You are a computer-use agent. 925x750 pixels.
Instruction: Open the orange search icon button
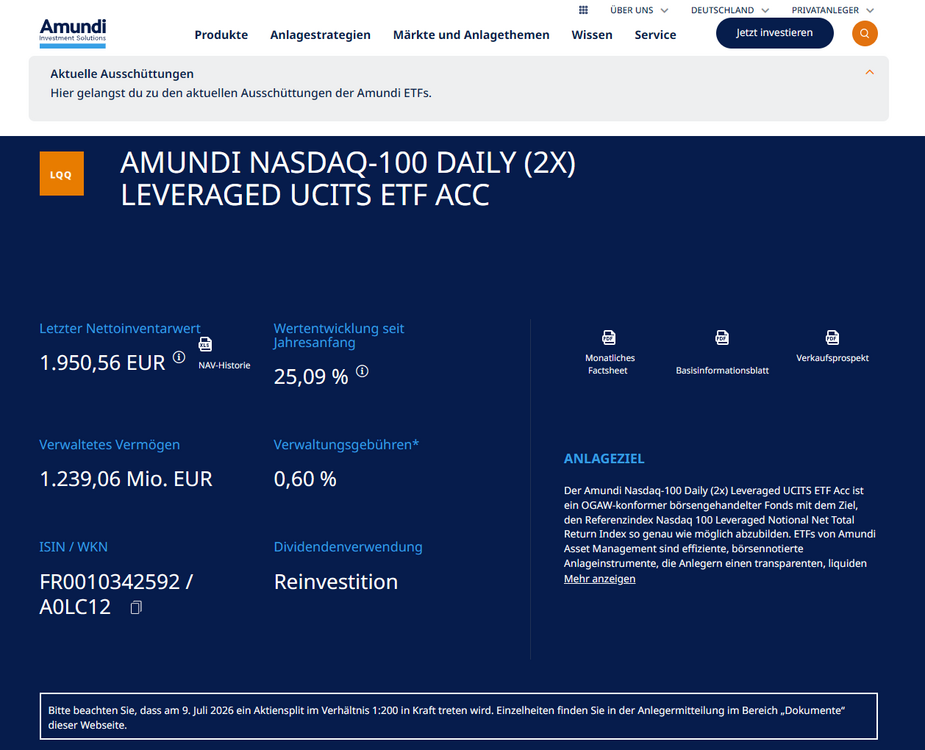point(864,34)
